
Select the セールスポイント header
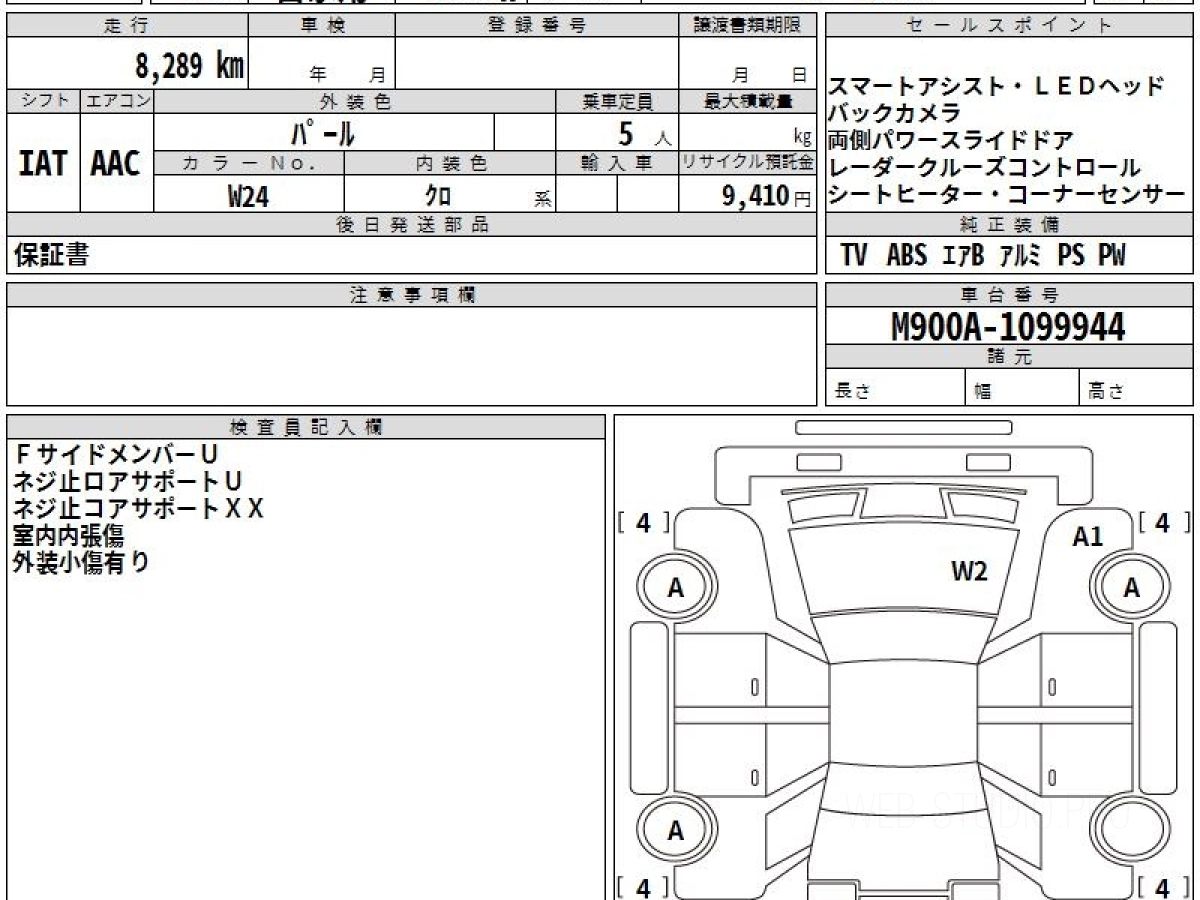1009,26
